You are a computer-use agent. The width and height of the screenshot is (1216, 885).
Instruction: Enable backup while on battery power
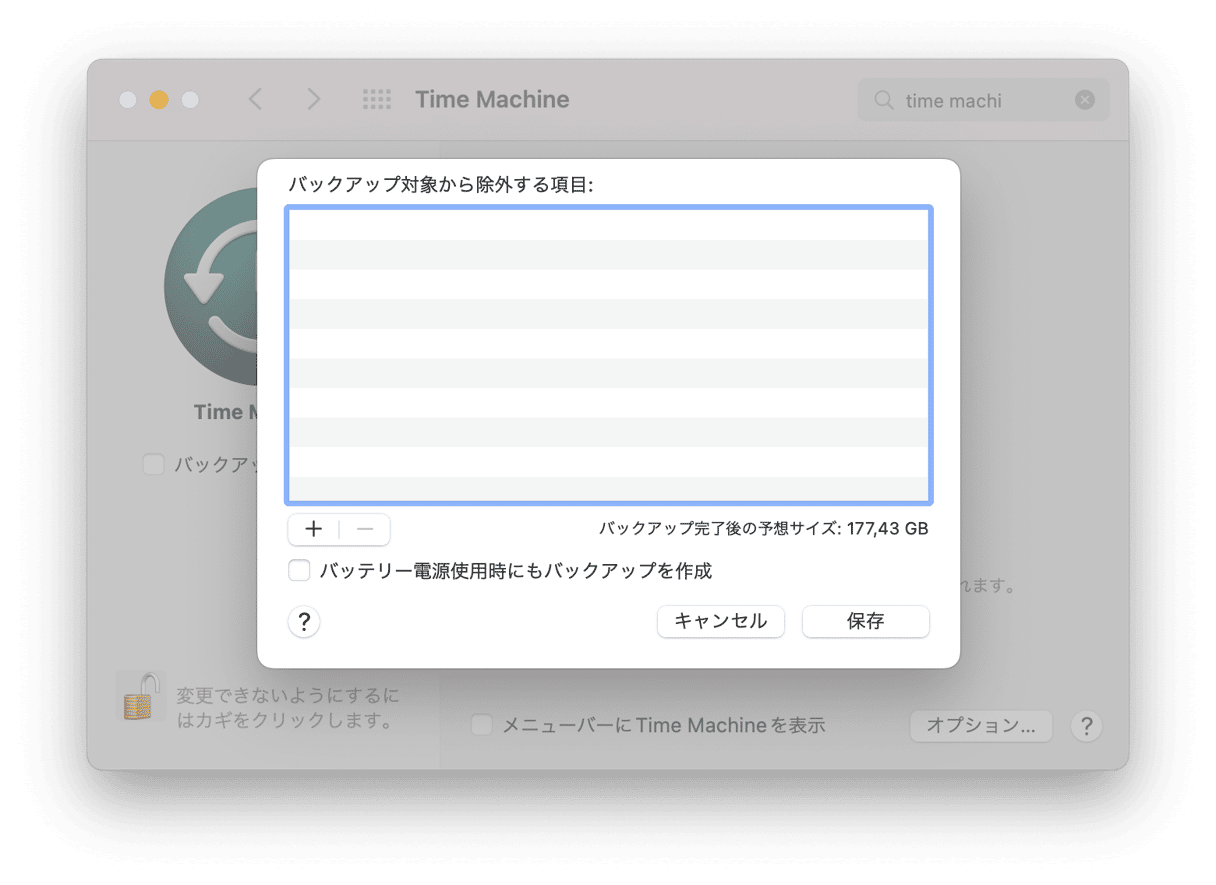pos(299,571)
